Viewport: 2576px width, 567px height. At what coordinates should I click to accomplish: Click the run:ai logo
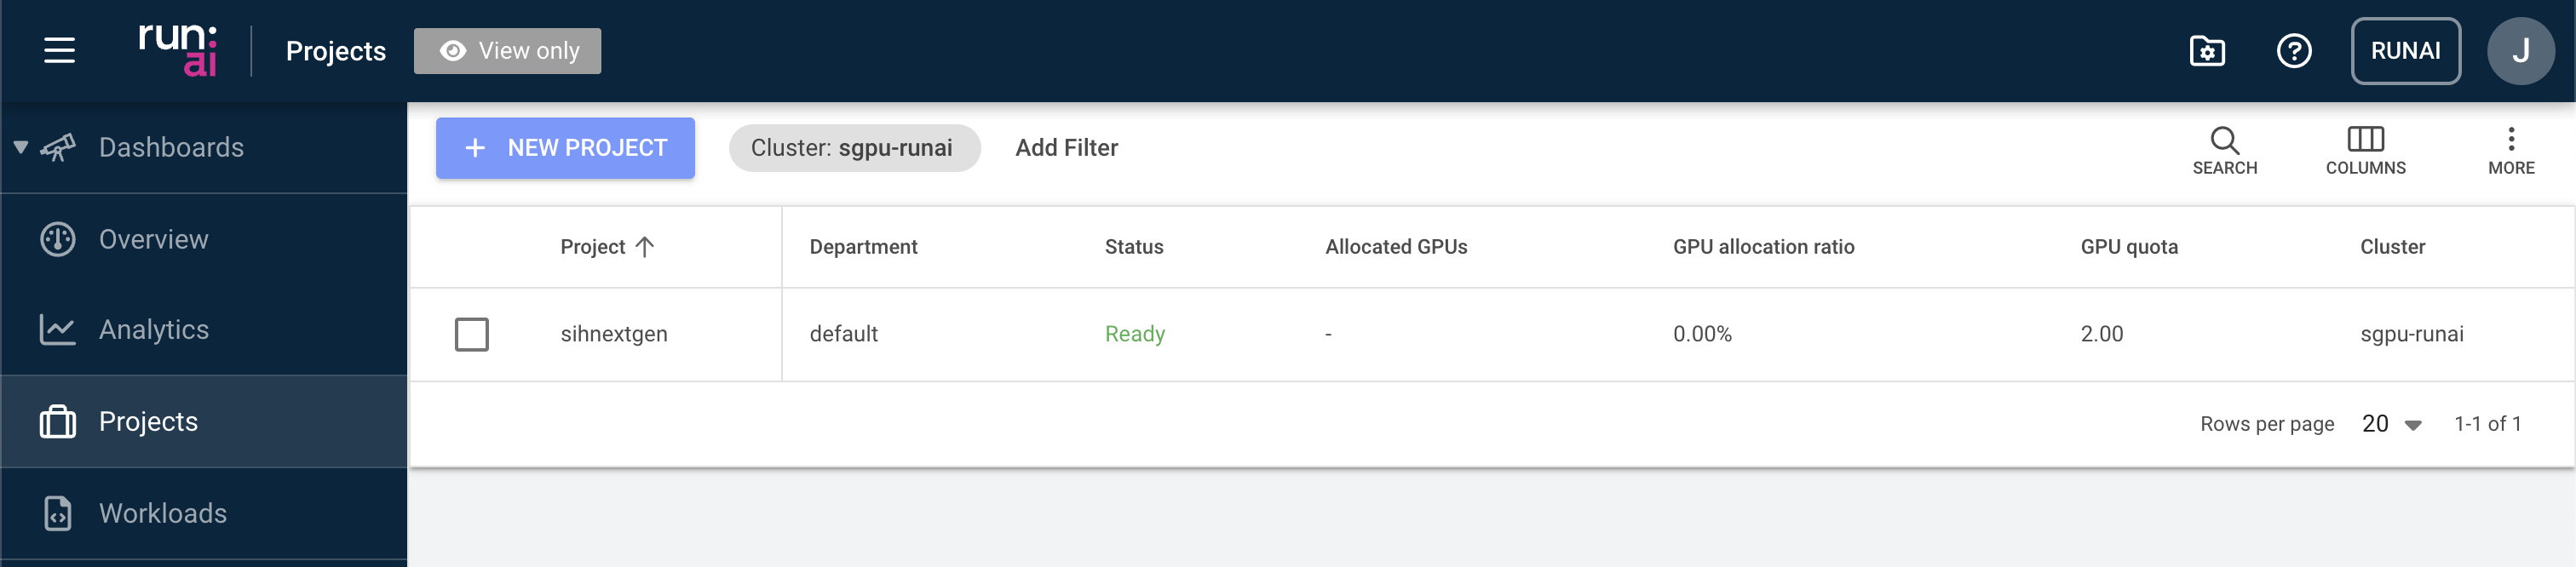pos(177,50)
